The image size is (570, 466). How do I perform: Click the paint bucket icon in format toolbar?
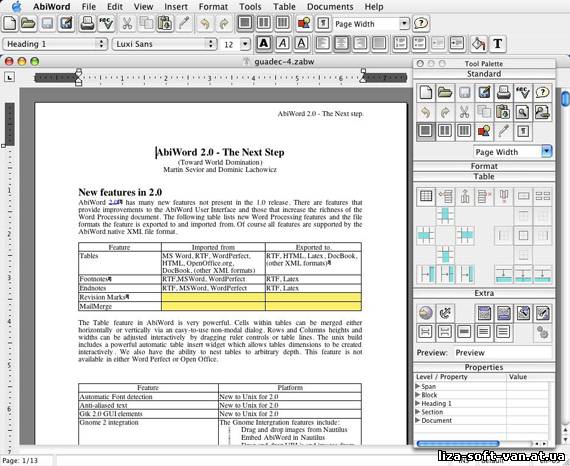pyautogui.click(x=478, y=44)
